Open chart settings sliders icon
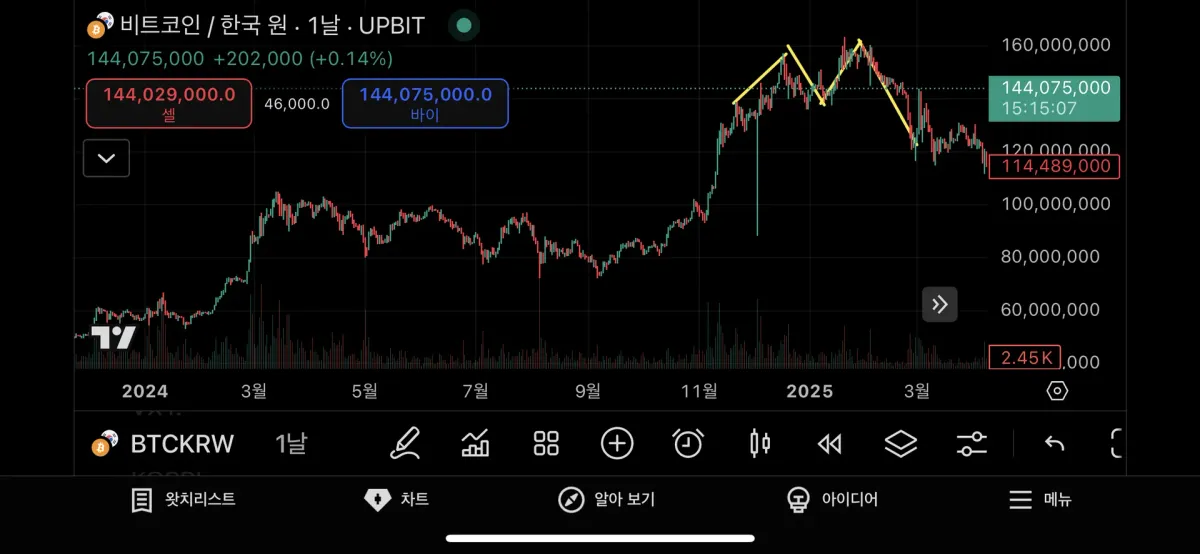Image resolution: width=1200 pixels, height=554 pixels. [x=972, y=443]
